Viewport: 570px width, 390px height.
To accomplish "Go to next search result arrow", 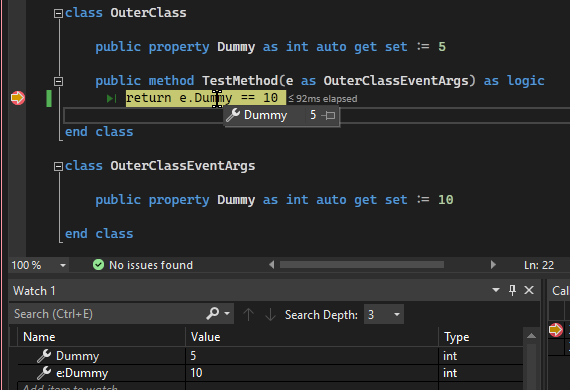I will [270, 314].
